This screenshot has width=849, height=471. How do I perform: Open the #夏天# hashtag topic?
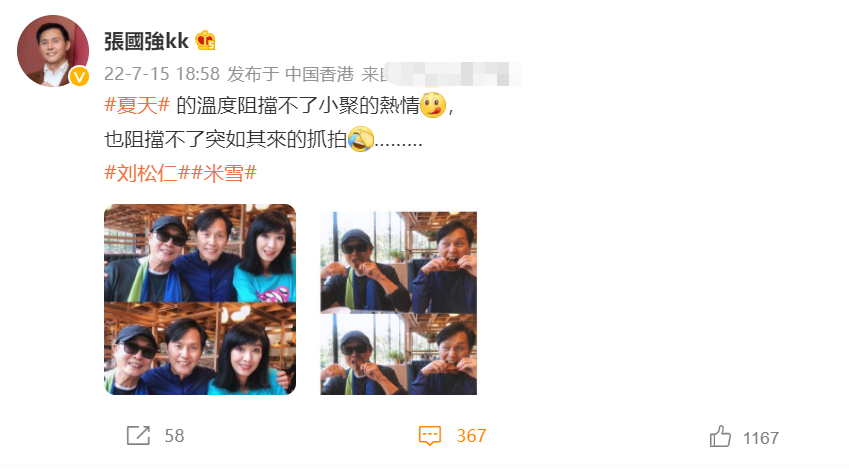tap(137, 105)
